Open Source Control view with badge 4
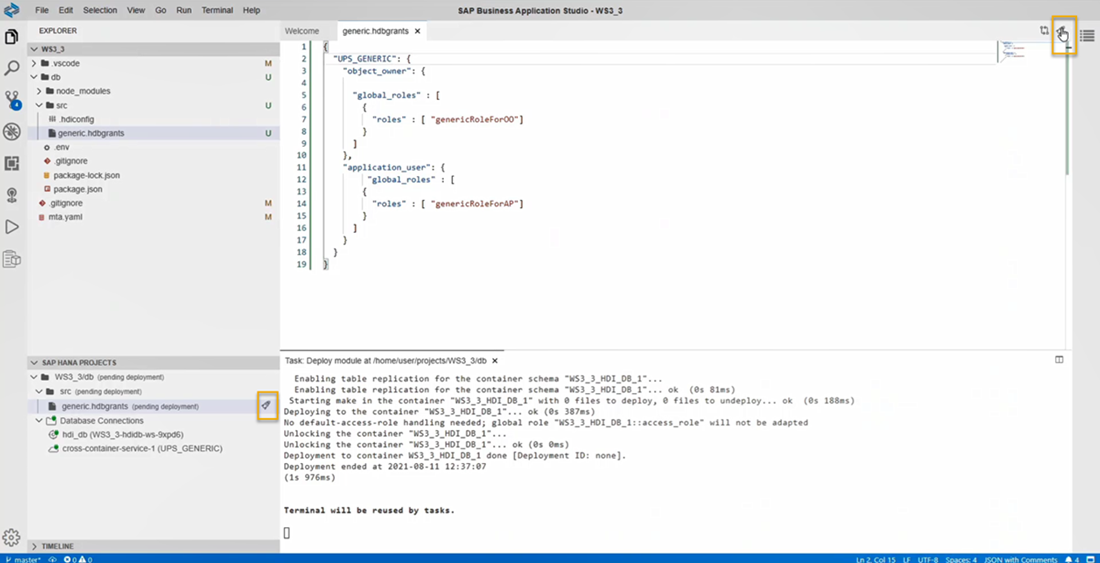Viewport: 1100px width, 563px height. (12, 99)
